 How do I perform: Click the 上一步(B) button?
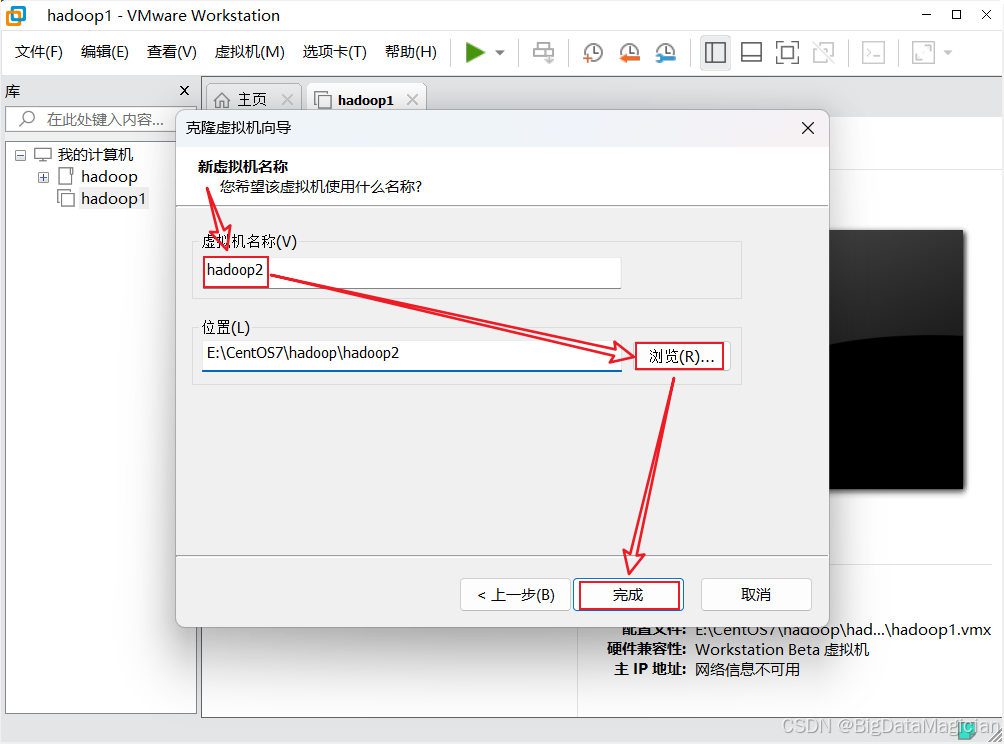tap(515, 595)
